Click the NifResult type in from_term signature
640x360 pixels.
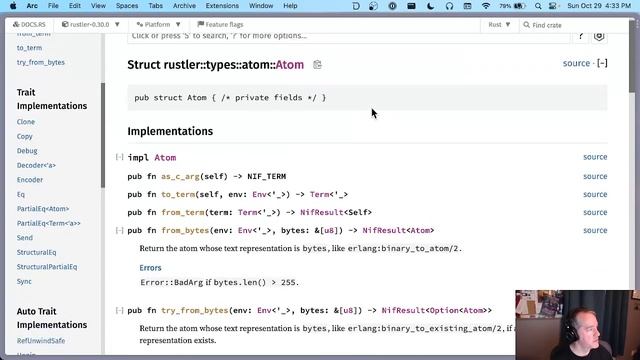pyautogui.click(x=322, y=213)
